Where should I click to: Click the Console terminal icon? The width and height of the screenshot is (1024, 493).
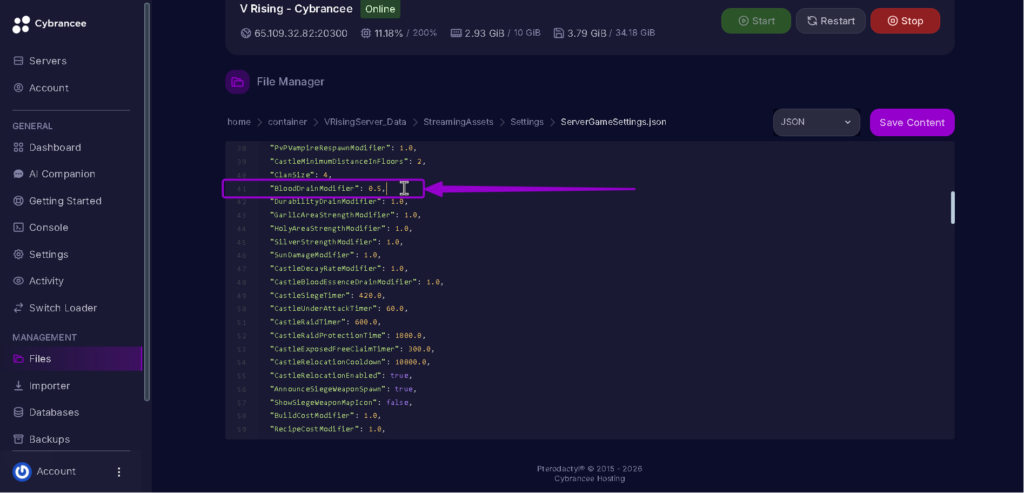tap(18, 228)
